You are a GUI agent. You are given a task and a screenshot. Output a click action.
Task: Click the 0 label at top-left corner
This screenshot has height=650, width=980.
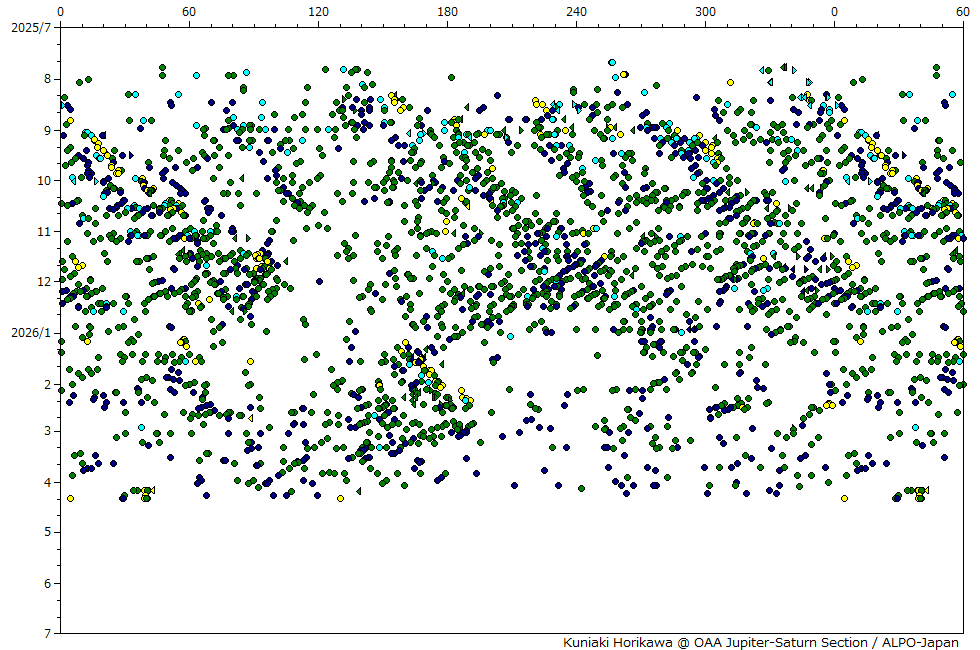(x=61, y=11)
